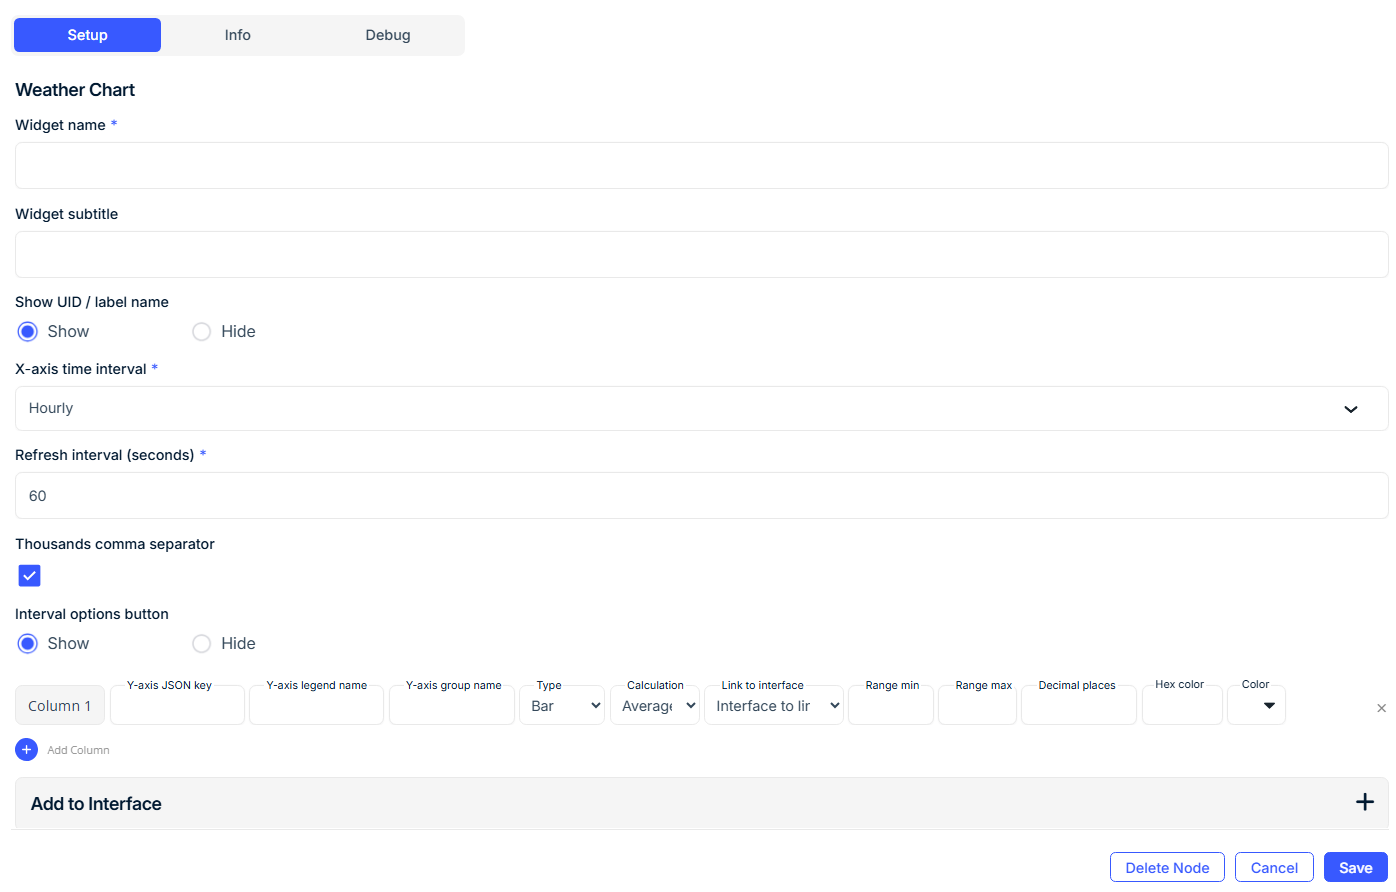The image size is (1396, 892).
Task: Click the Cancel button
Action: point(1274,867)
